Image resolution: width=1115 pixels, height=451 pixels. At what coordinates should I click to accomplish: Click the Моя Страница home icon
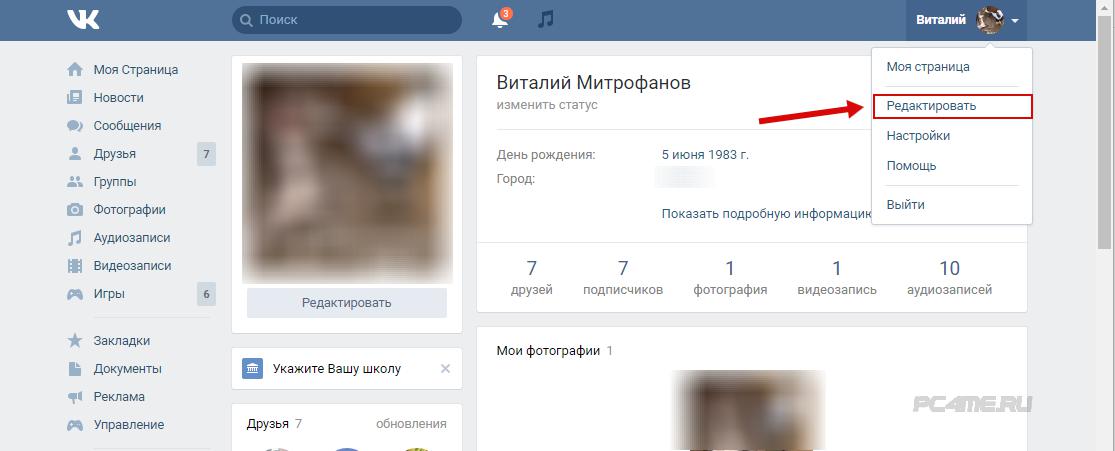point(75,70)
